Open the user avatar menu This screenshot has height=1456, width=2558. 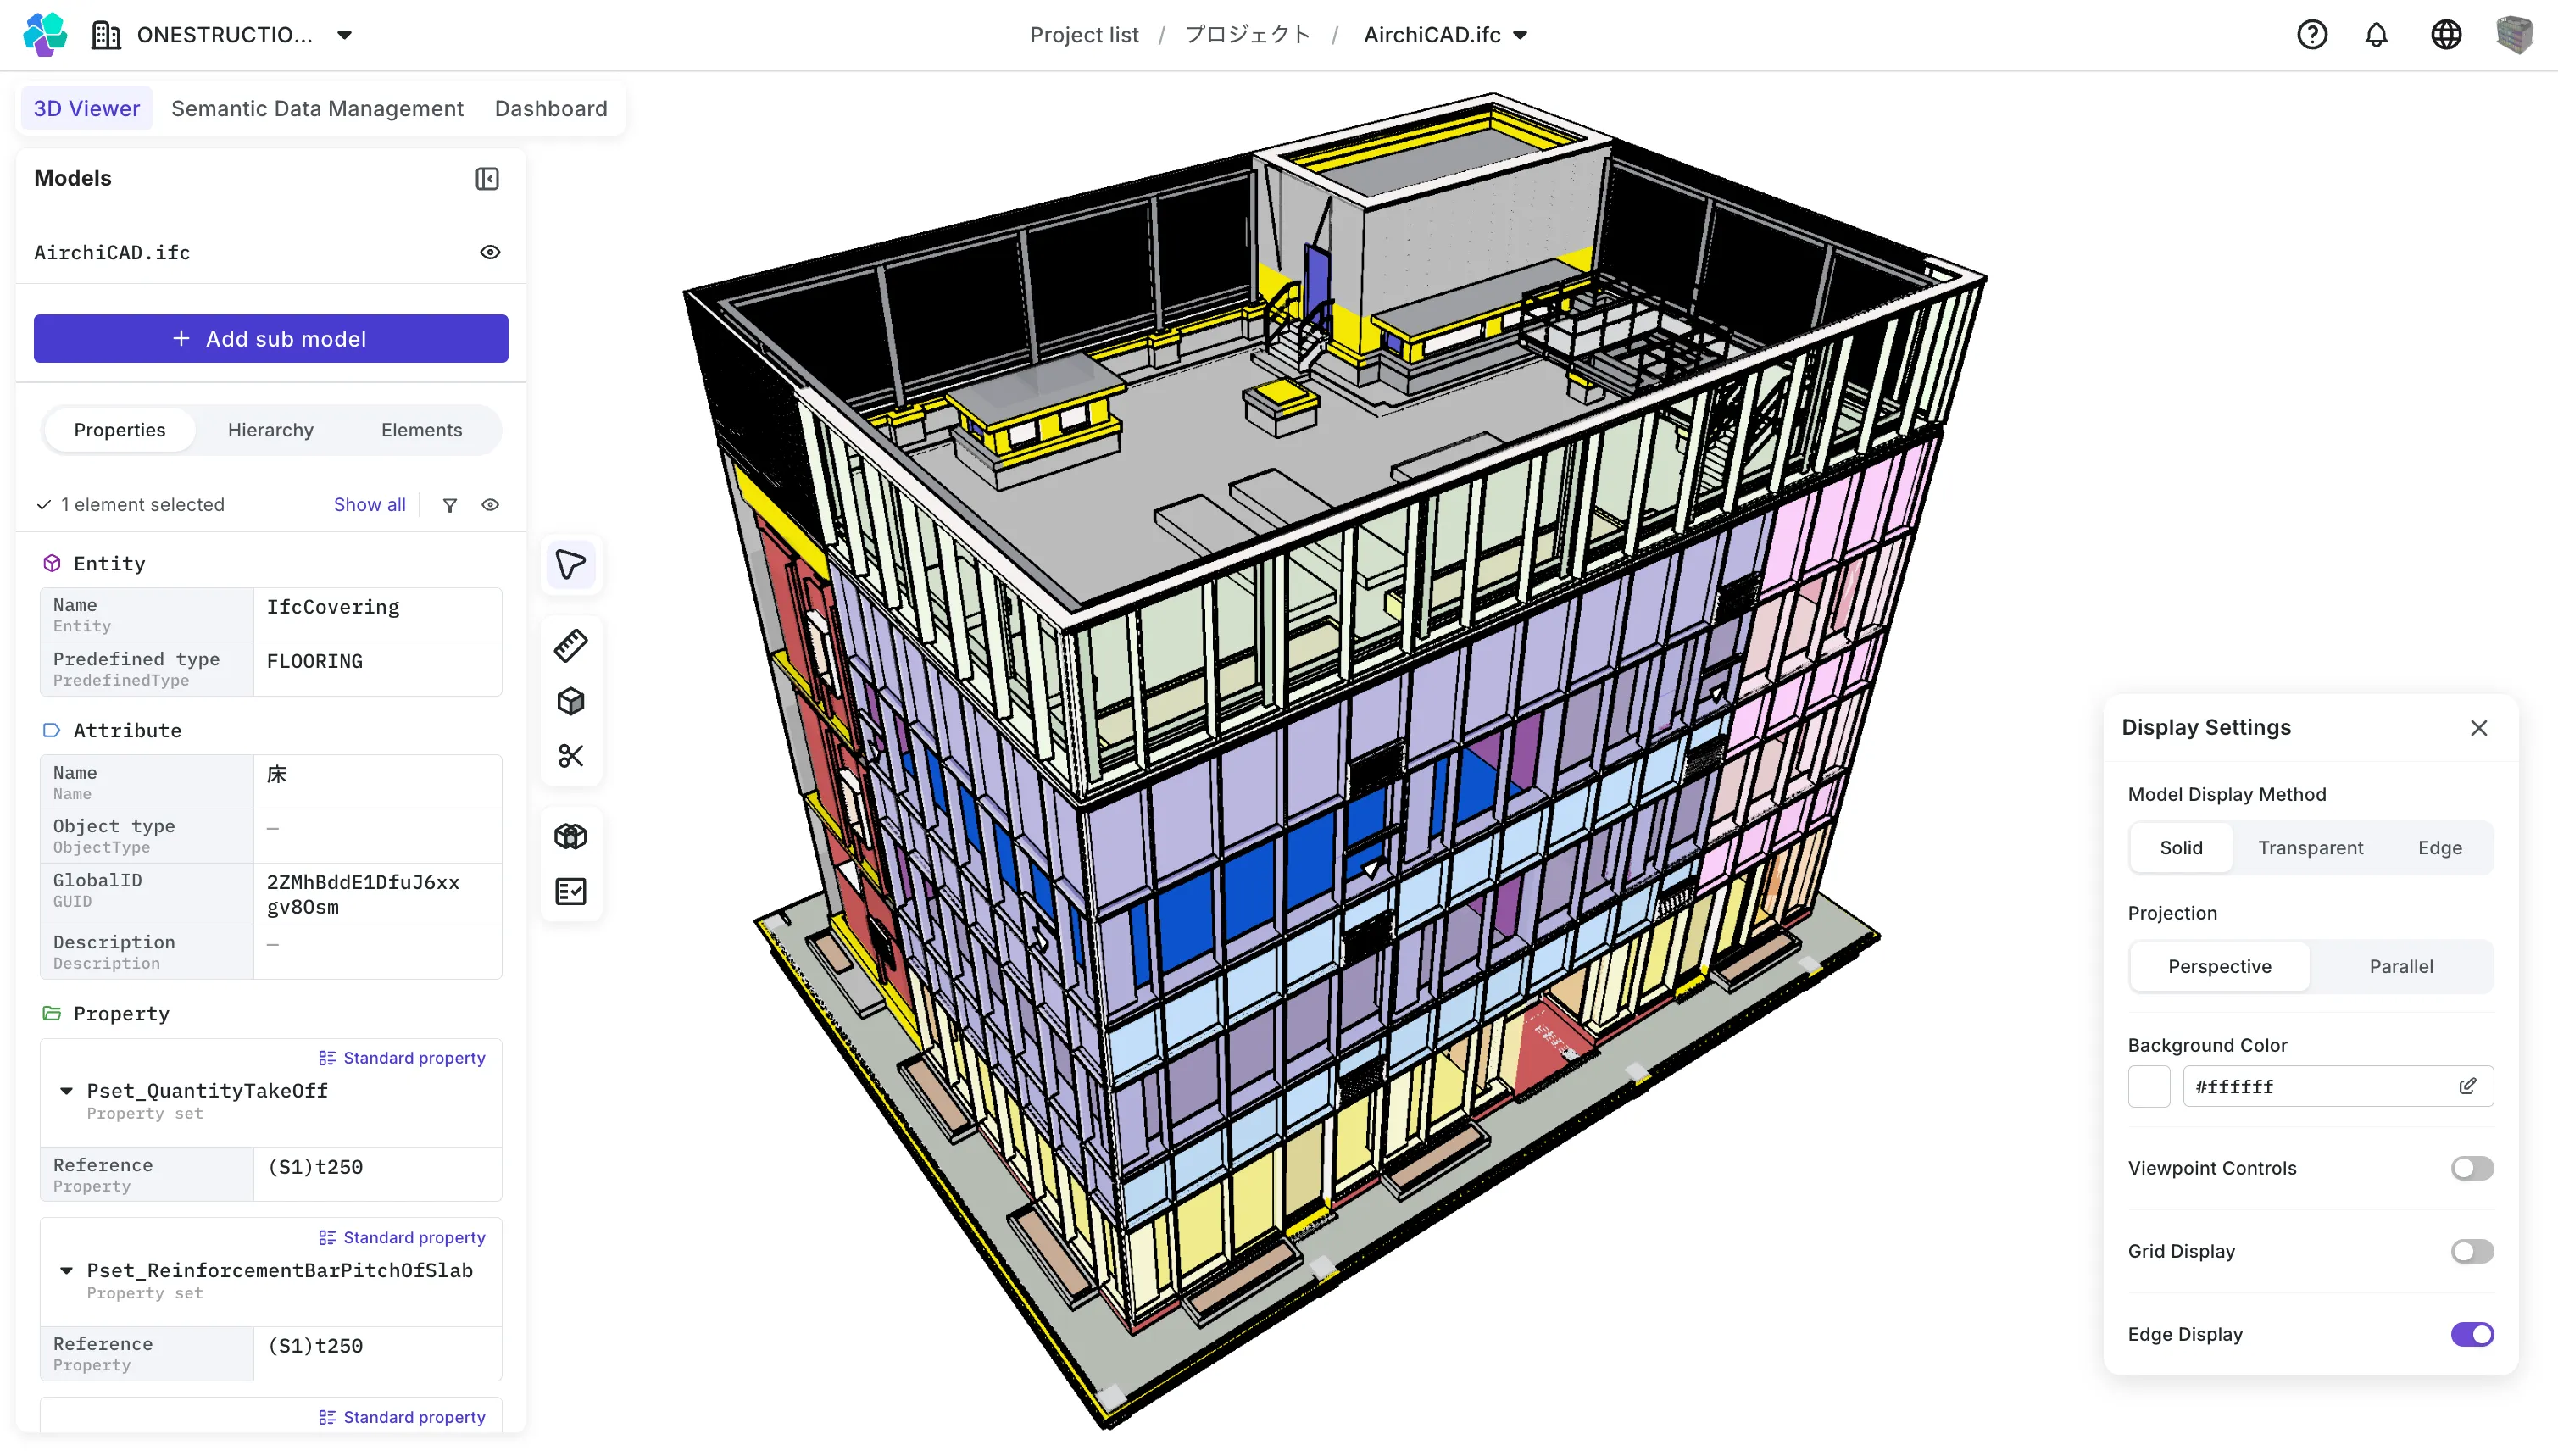pos(2514,35)
